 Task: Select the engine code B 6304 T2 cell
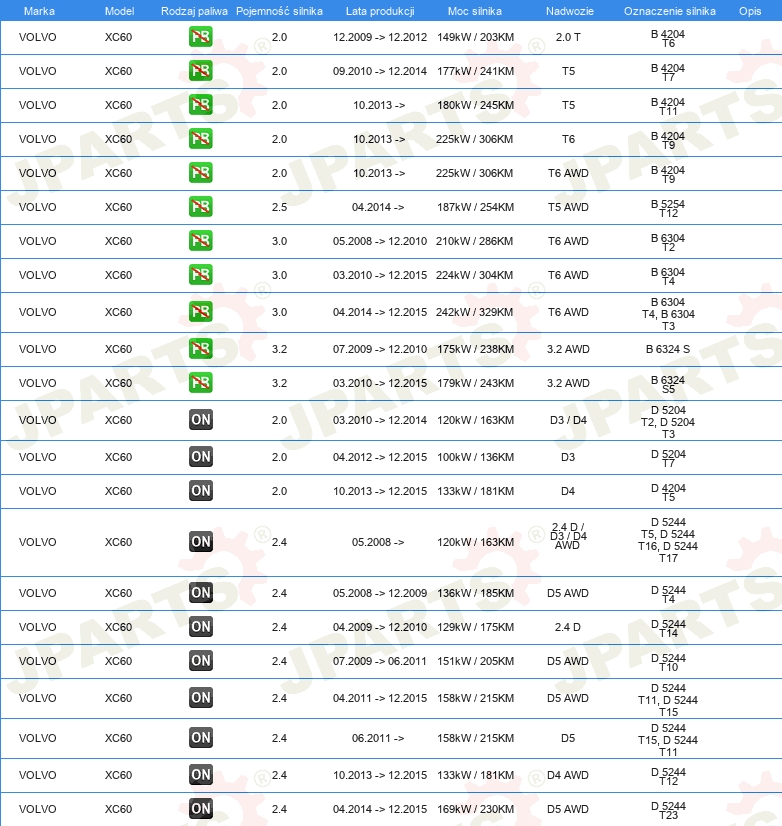click(668, 242)
